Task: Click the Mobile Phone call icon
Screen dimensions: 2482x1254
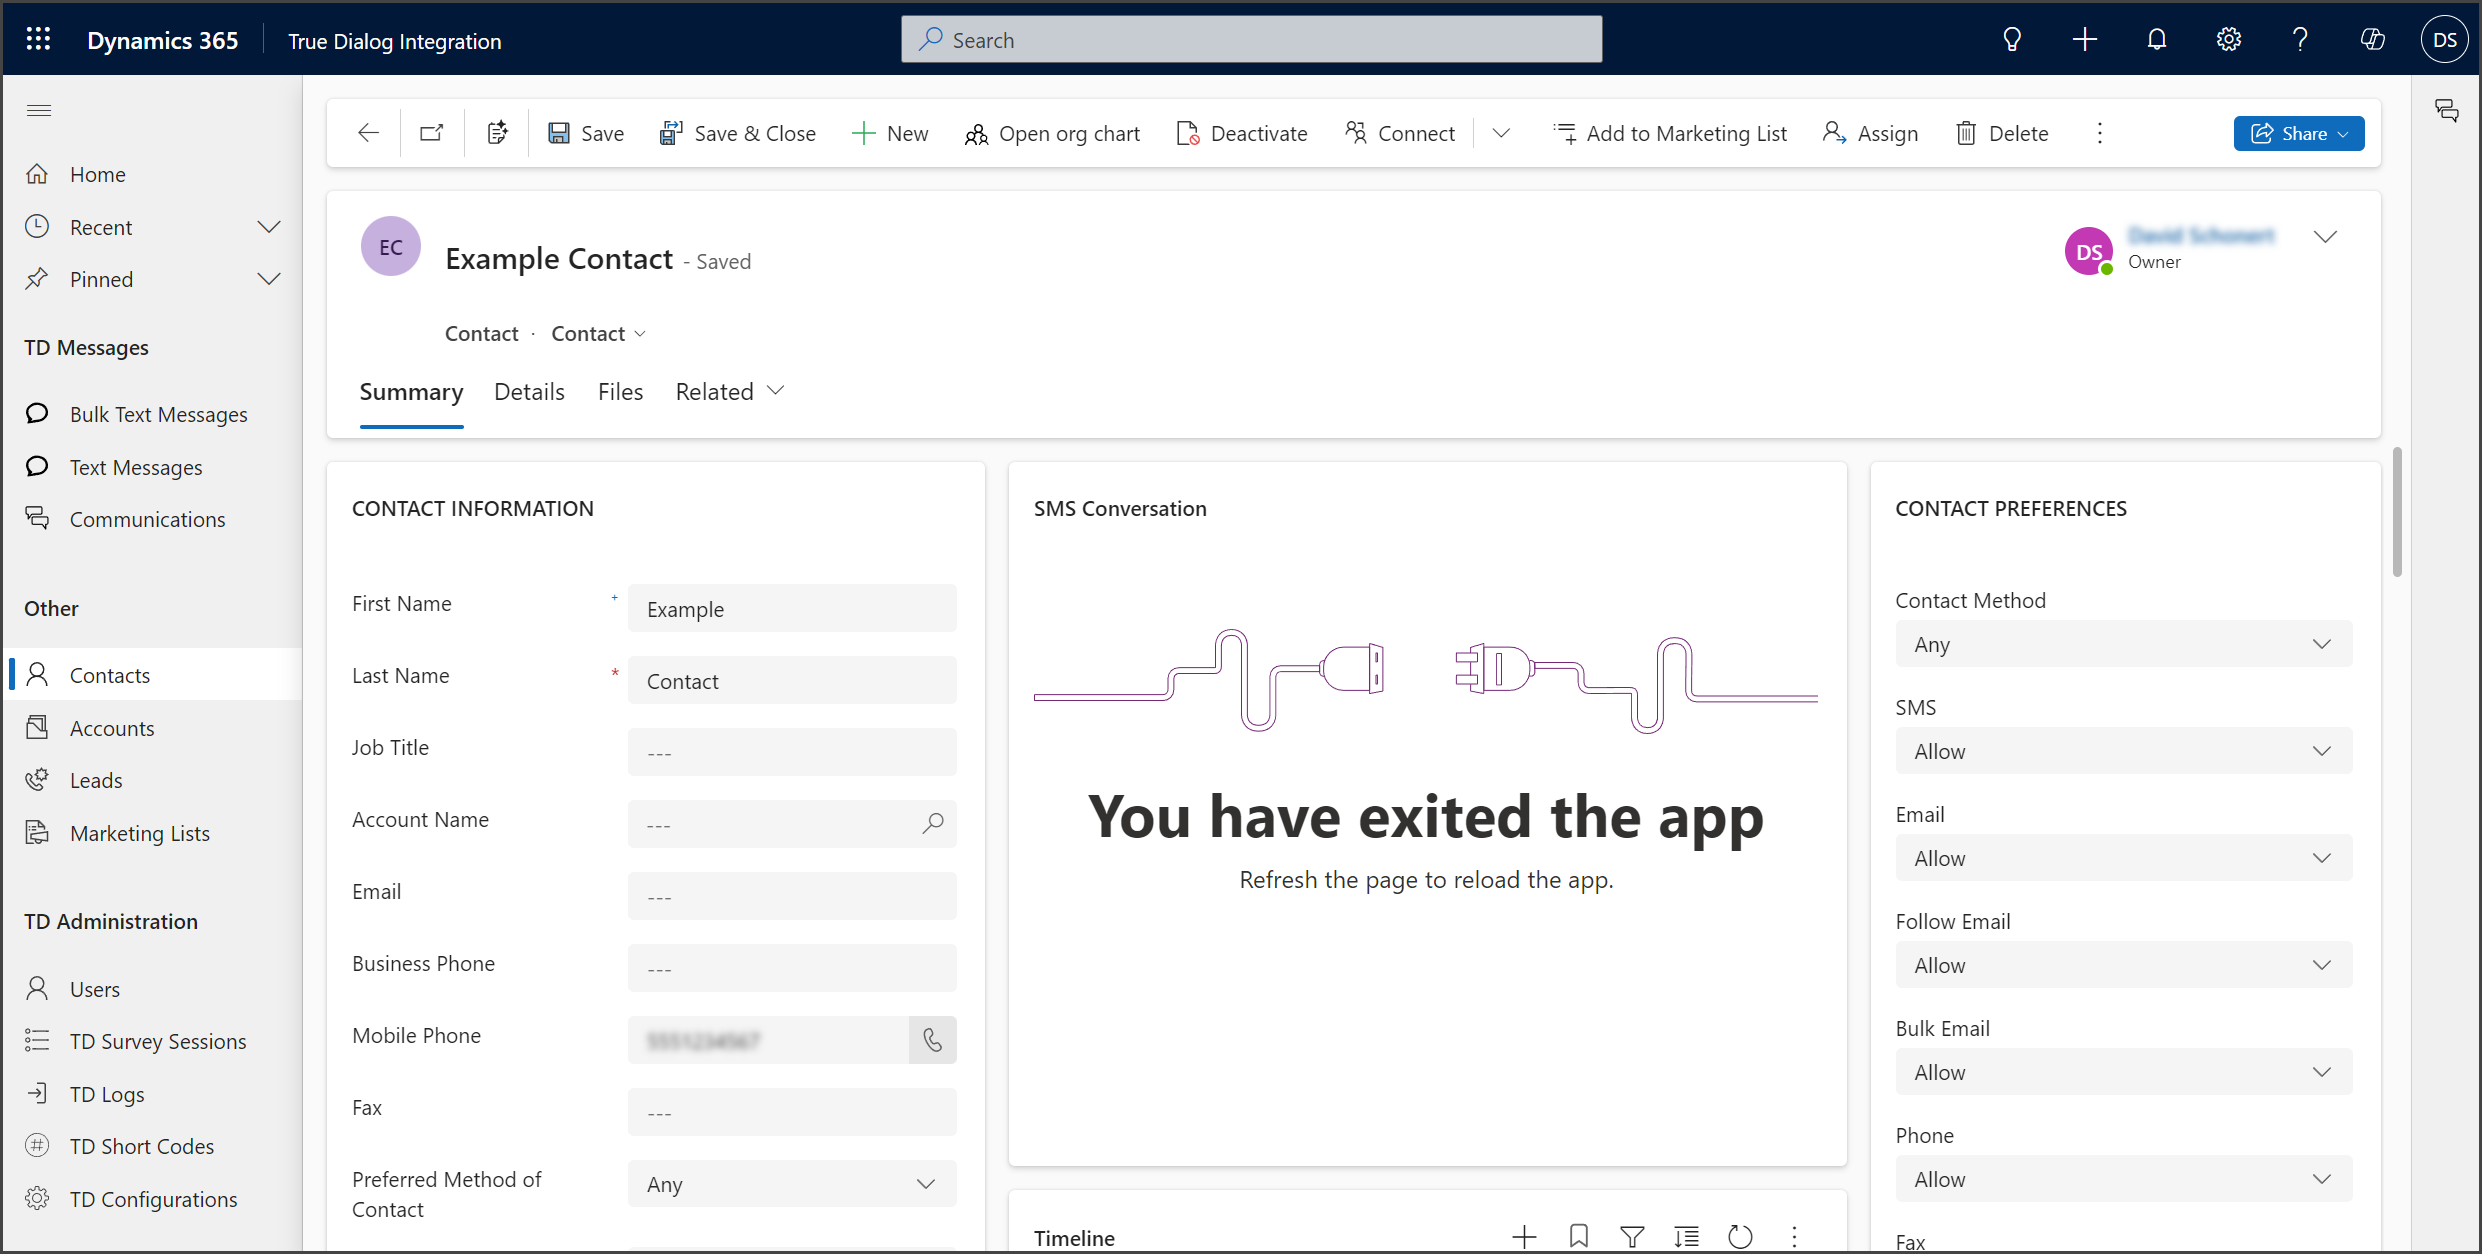Action: click(x=932, y=1040)
